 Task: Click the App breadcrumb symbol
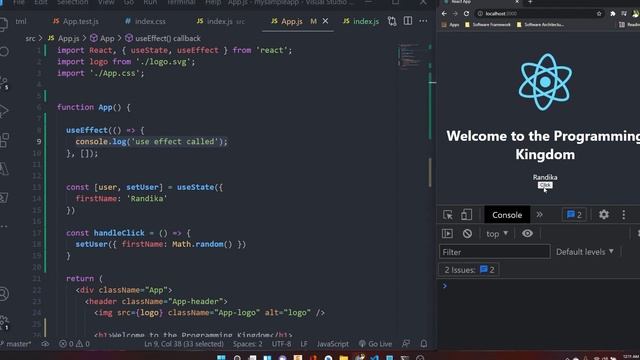(x=102, y=38)
